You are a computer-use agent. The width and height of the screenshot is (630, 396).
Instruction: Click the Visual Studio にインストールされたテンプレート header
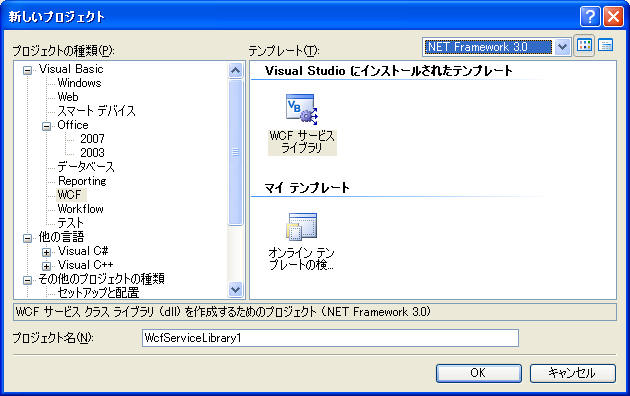point(389,71)
